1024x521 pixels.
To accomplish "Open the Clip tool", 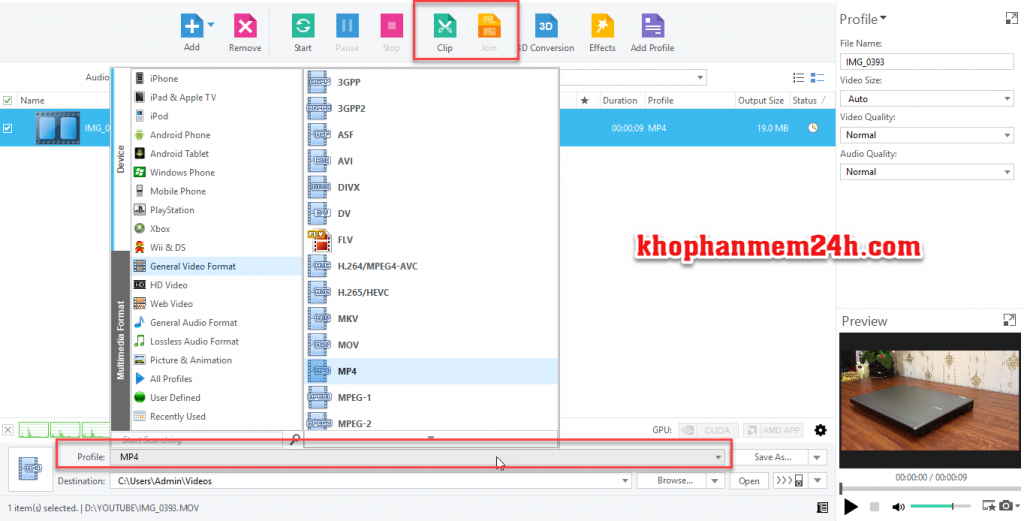I will point(445,27).
